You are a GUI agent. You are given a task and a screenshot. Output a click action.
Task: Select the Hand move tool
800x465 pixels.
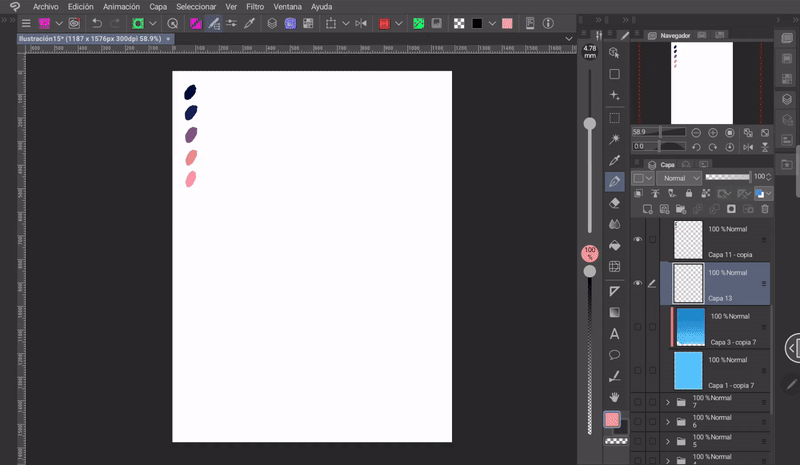pos(615,397)
